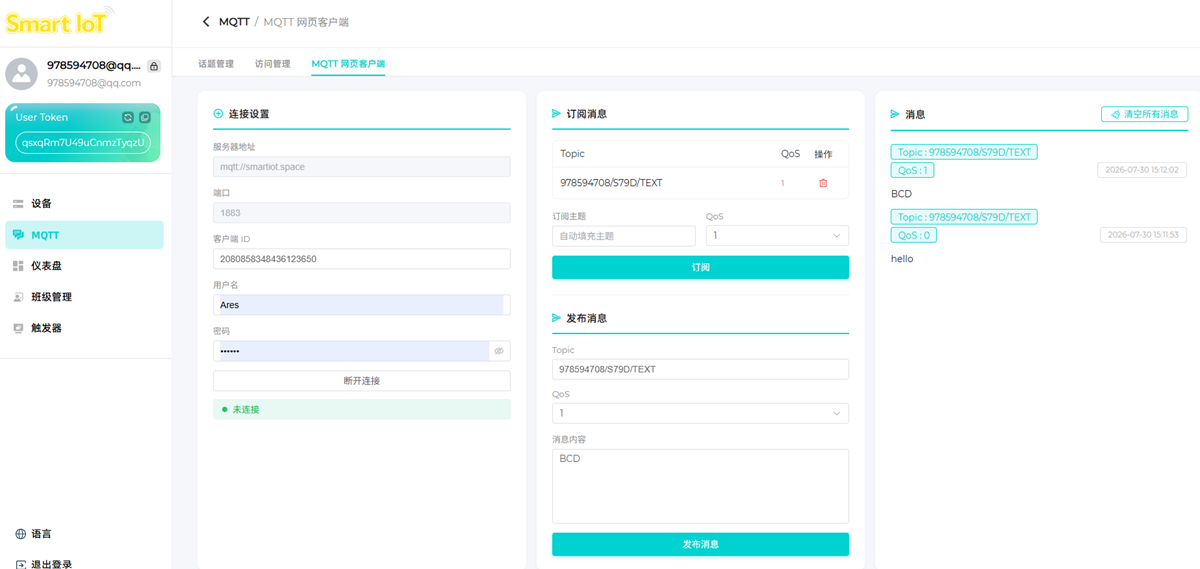Click the lock icon next to account name
Image resolution: width=1200 pixels, height=569 pixels.
(x=154, y=66)
